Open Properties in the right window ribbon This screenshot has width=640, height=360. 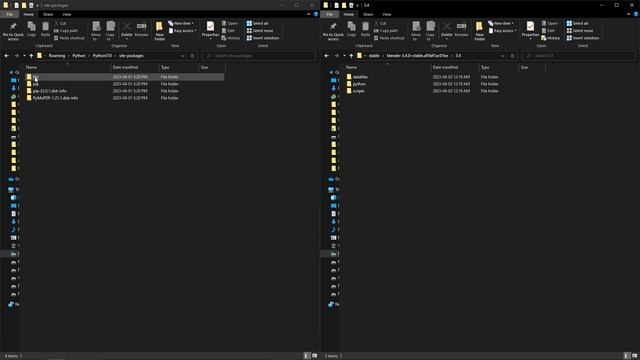coord(530,30)
